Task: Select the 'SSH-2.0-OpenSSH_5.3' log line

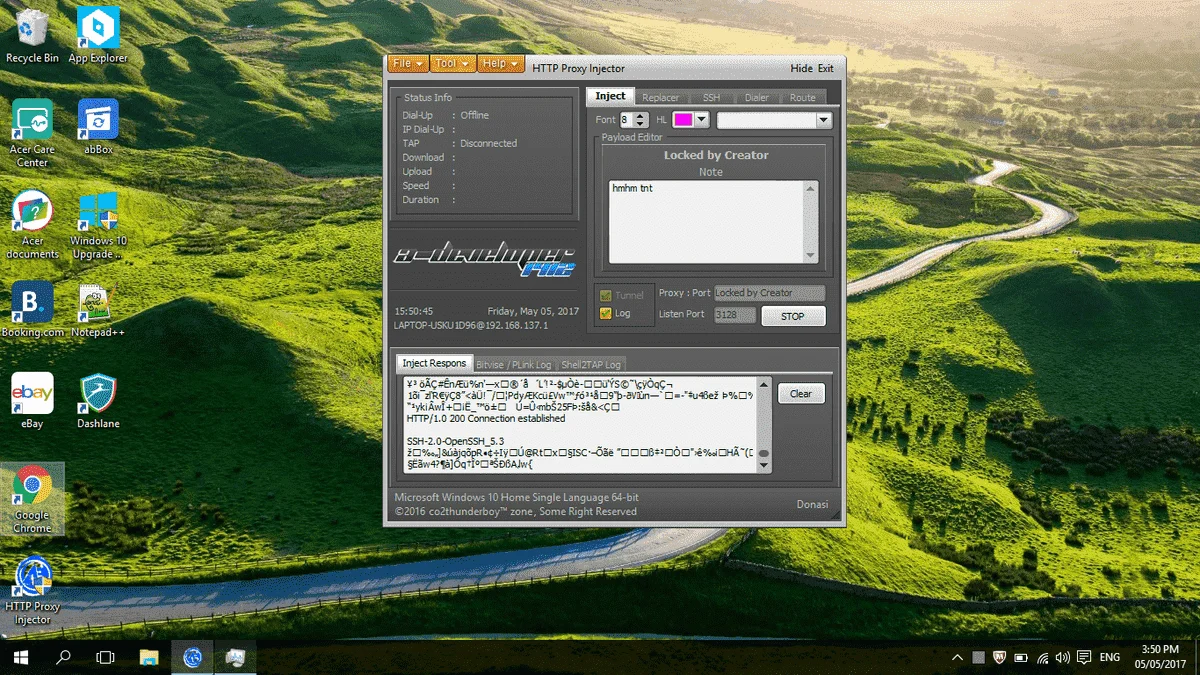Action: pos(455,440)
